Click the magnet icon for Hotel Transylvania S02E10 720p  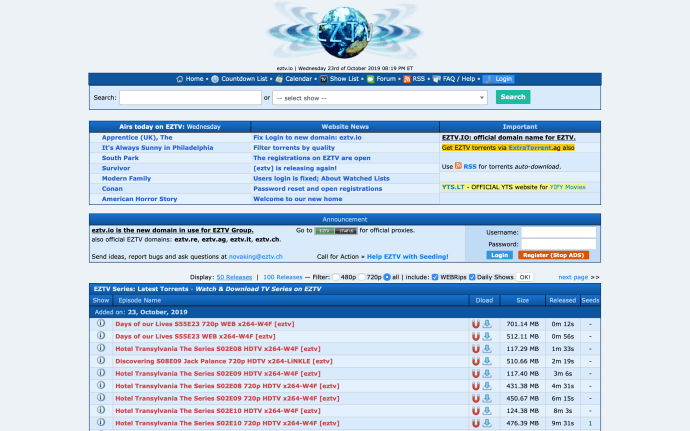point(476,423)
